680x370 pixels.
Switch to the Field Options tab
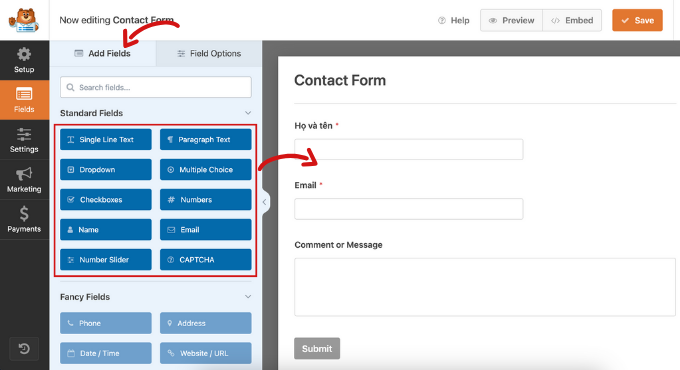click(x=209, y=53)
